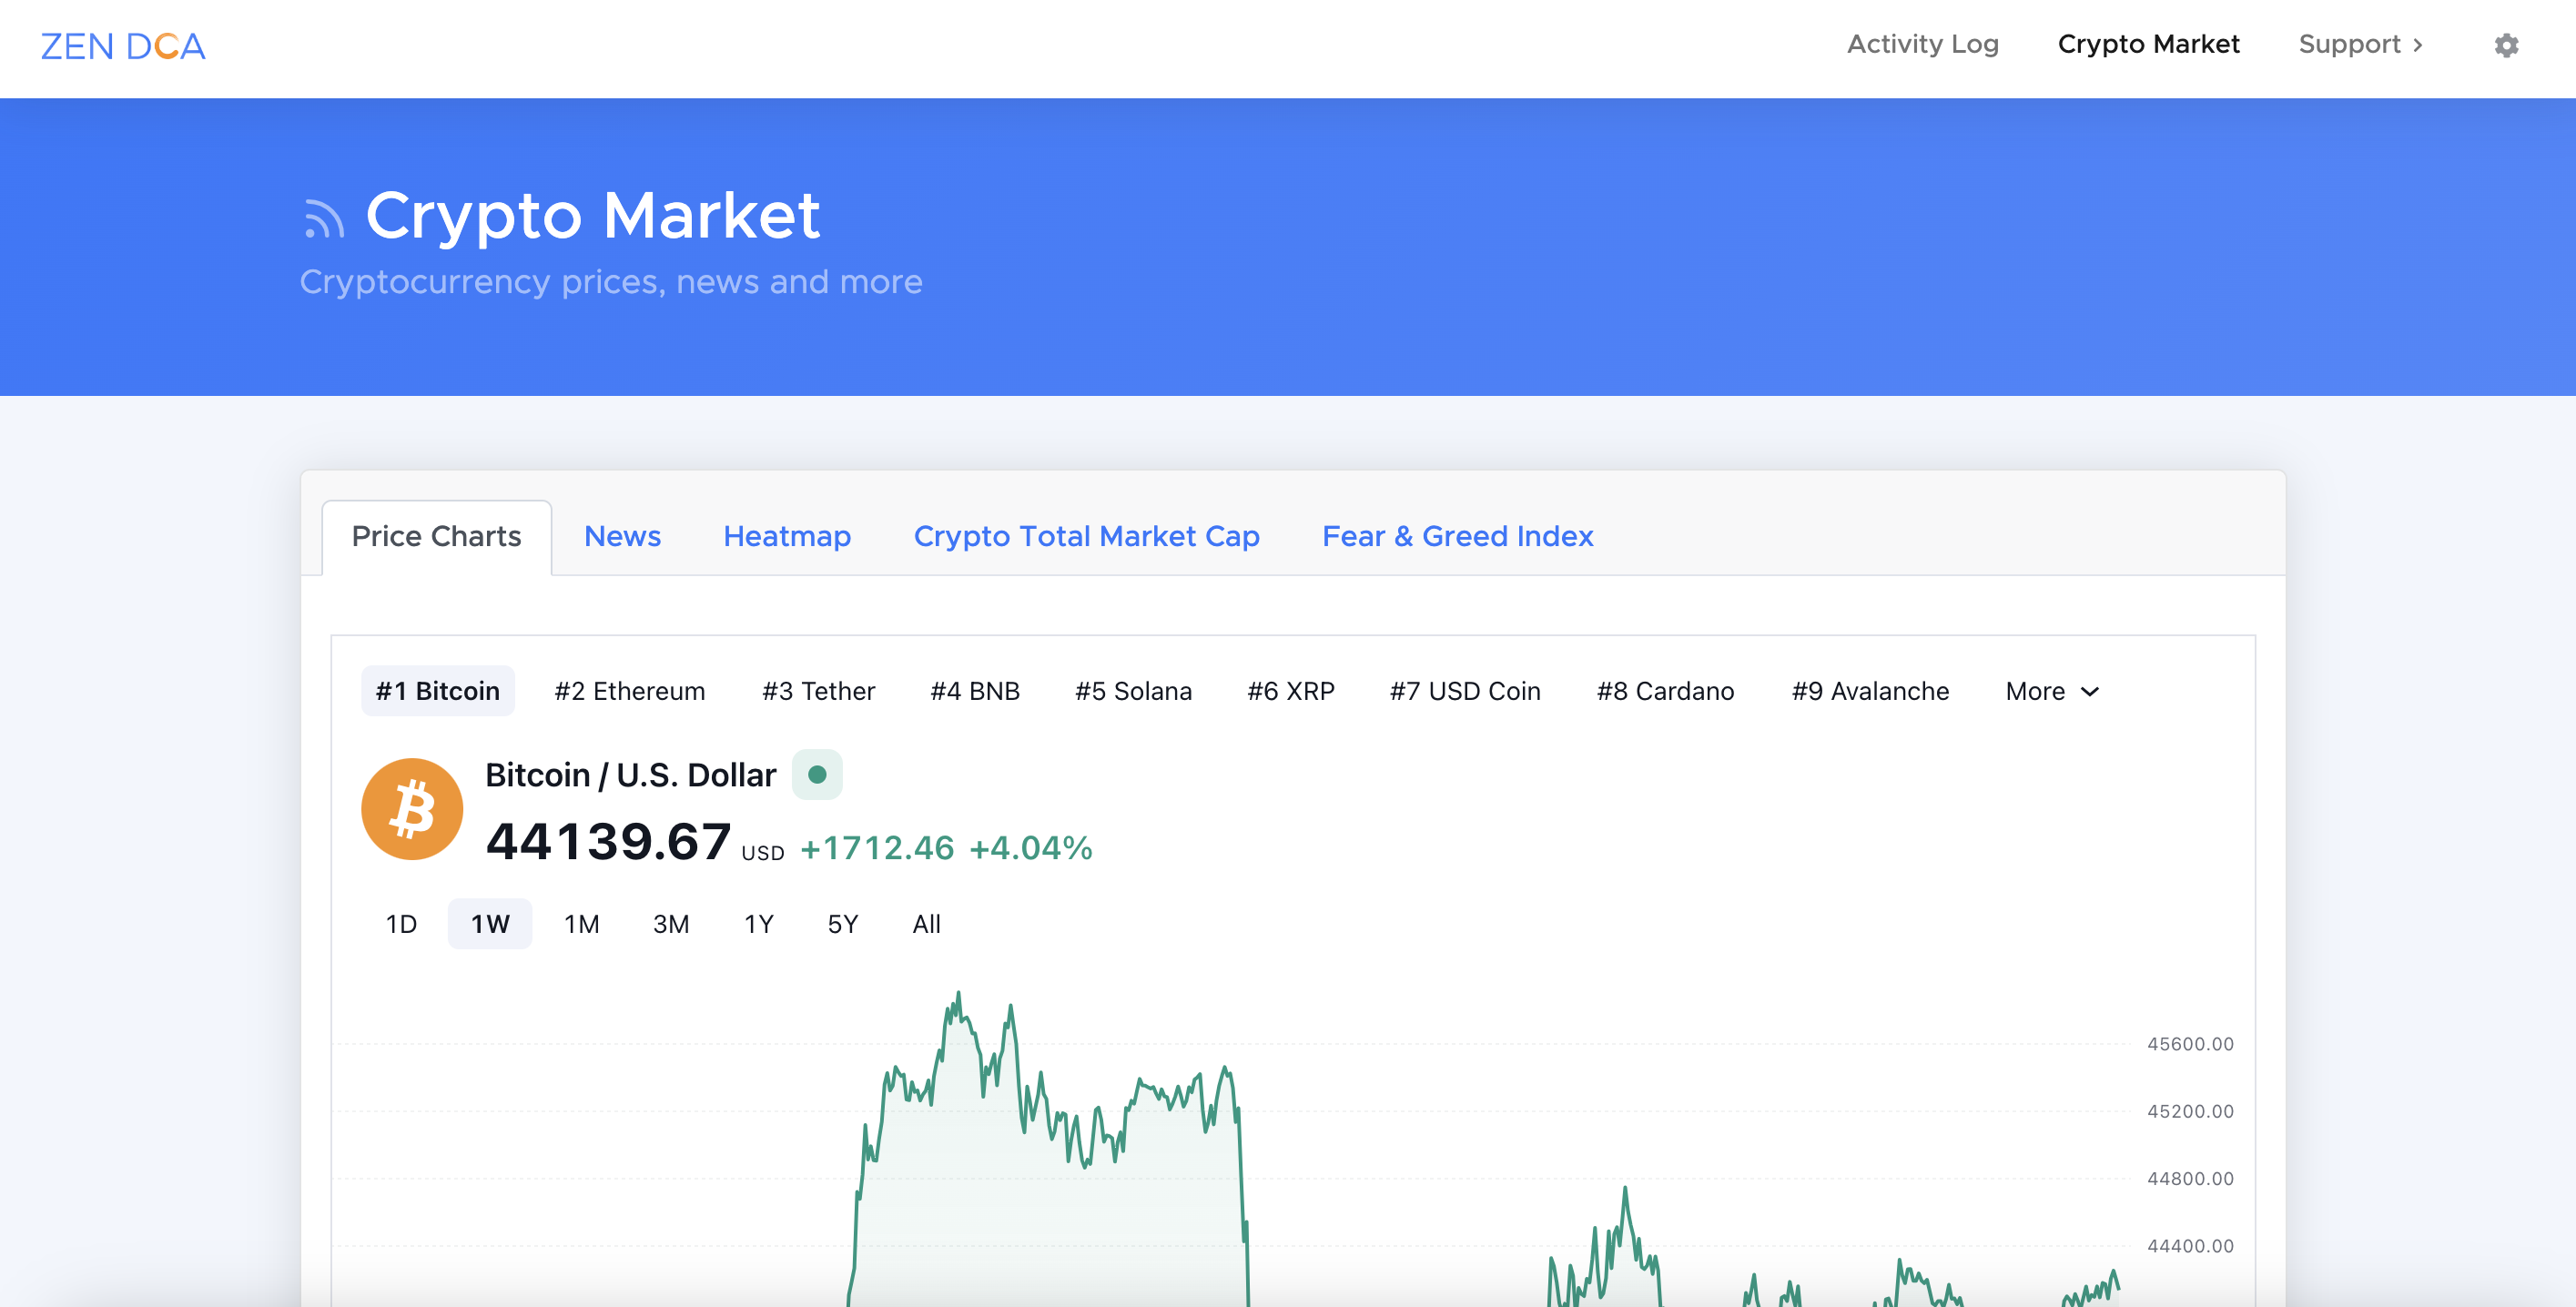Image resolution: width=2576 pixels, height=1307 pixels.
Task: Click the 44139.67 price value
Action: pyautogui.click(x=608, y=841)
